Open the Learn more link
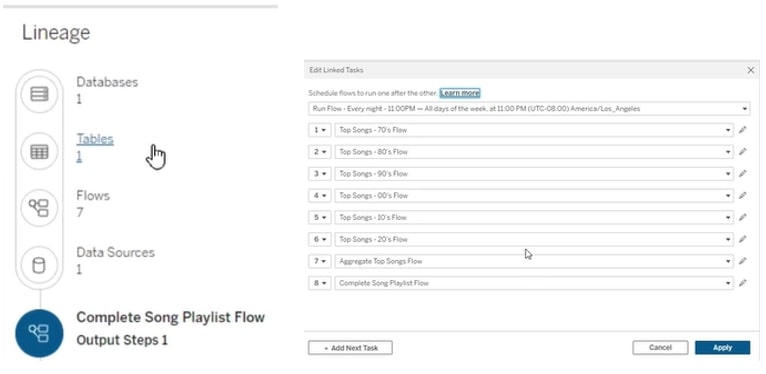The height and width of the screenshot is (374, 766). 460,93
